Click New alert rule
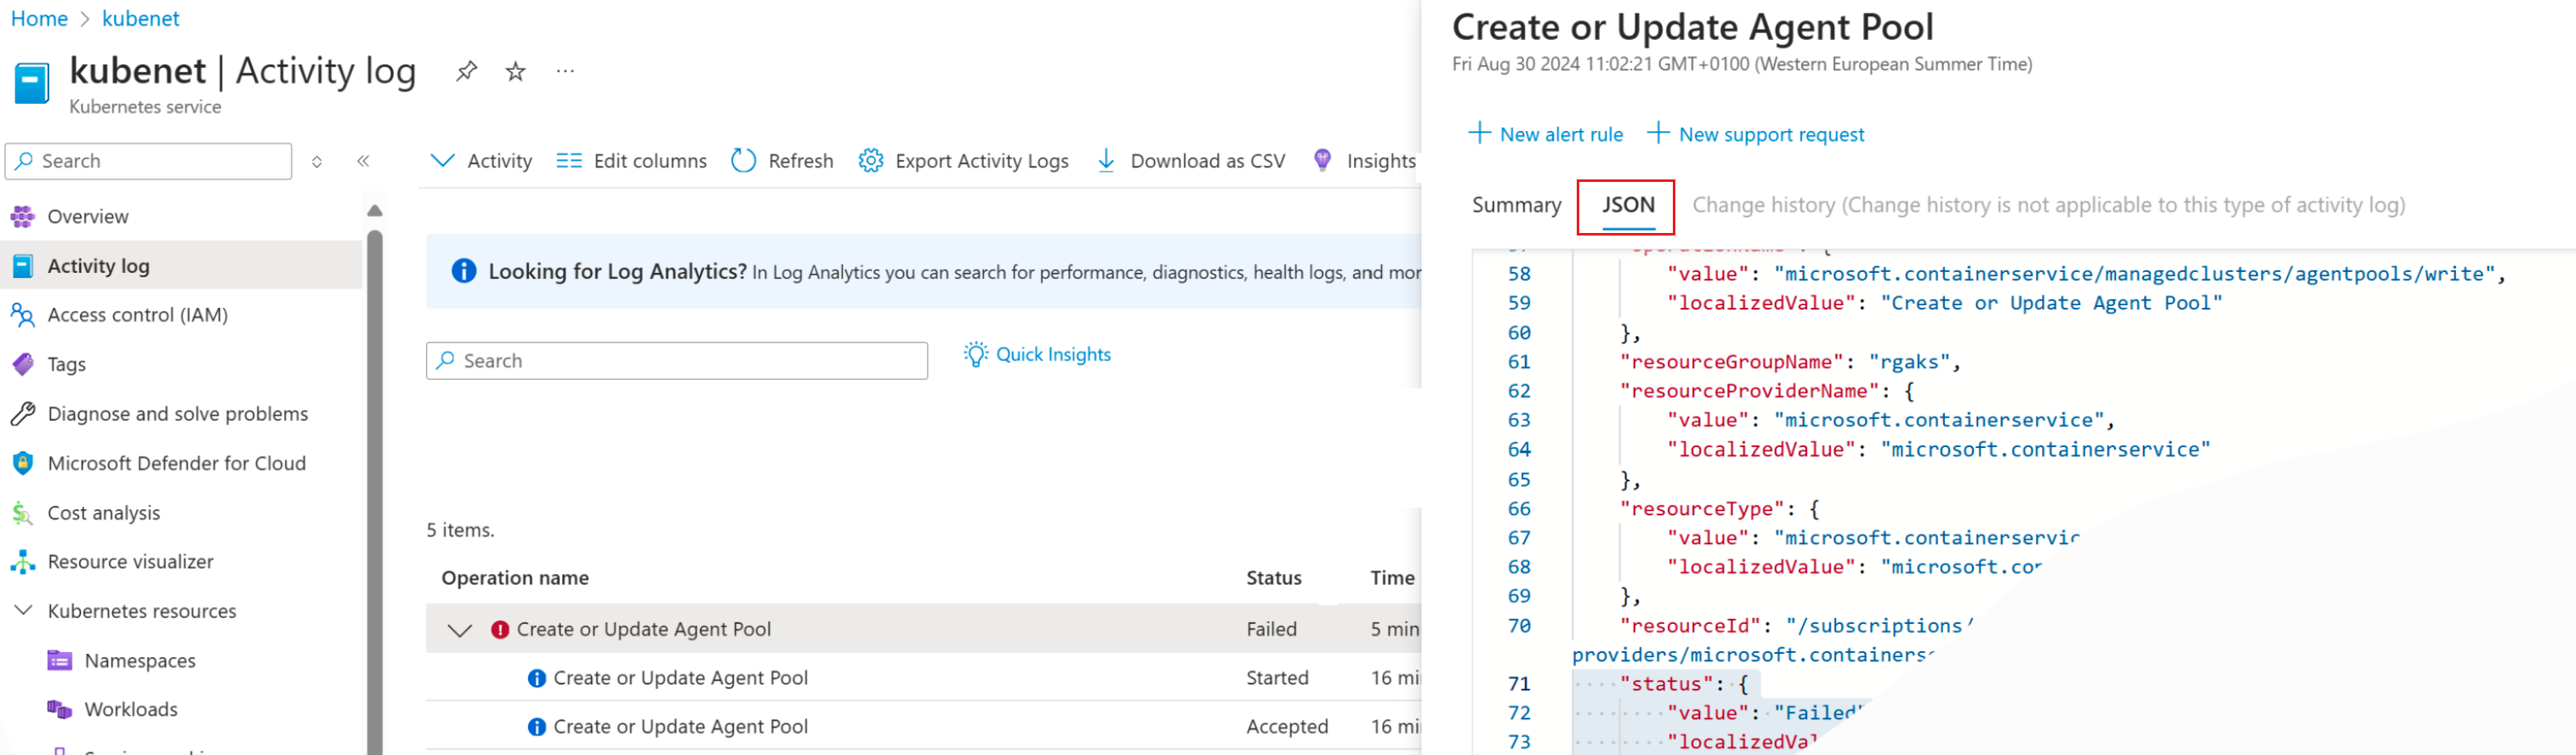This screenshot has height=755, width=2576. pyautogui.click(x=1546, y=134)
